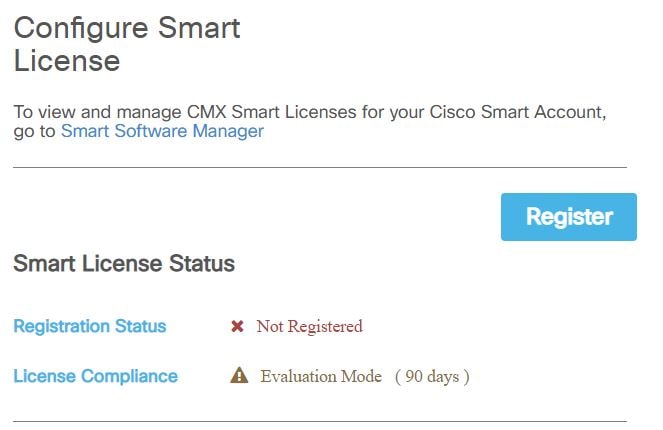The image size is (663, 430).
Task: Click the Smart License Status heading
Action: 124,263
